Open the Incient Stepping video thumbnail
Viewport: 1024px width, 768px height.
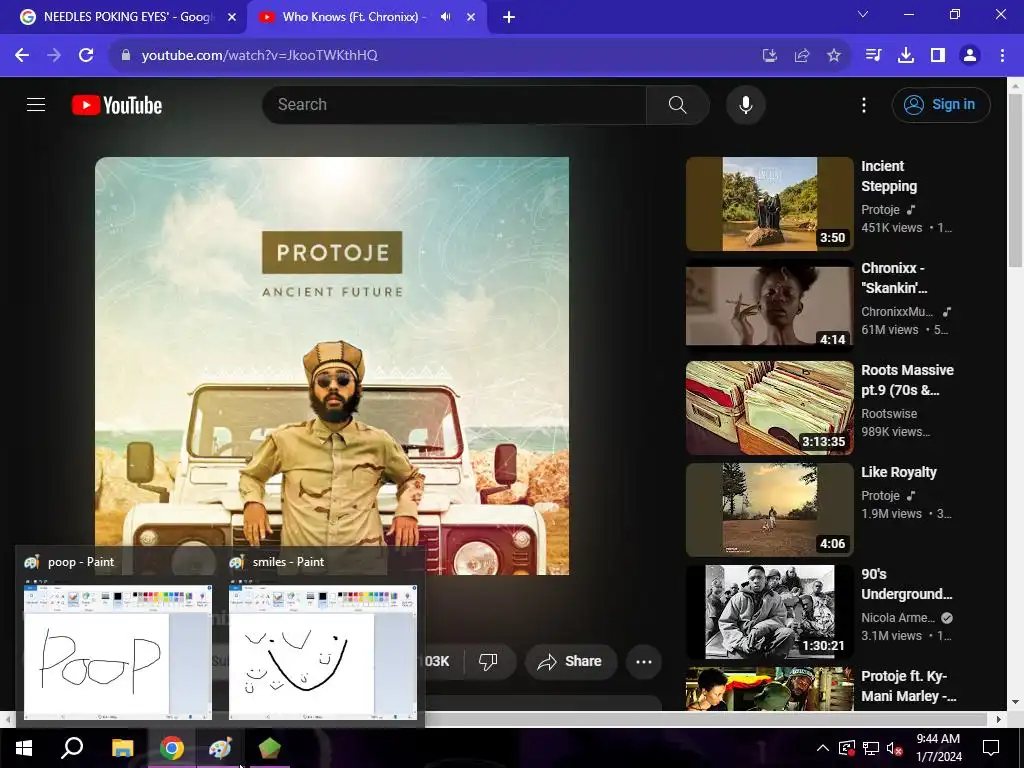[x=769, y=204]
